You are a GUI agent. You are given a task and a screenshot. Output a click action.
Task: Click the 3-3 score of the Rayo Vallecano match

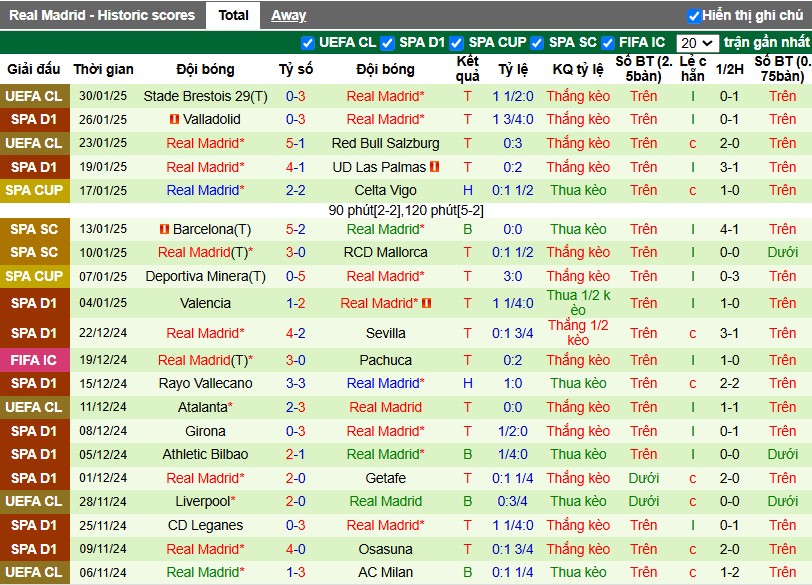[296, 384]
